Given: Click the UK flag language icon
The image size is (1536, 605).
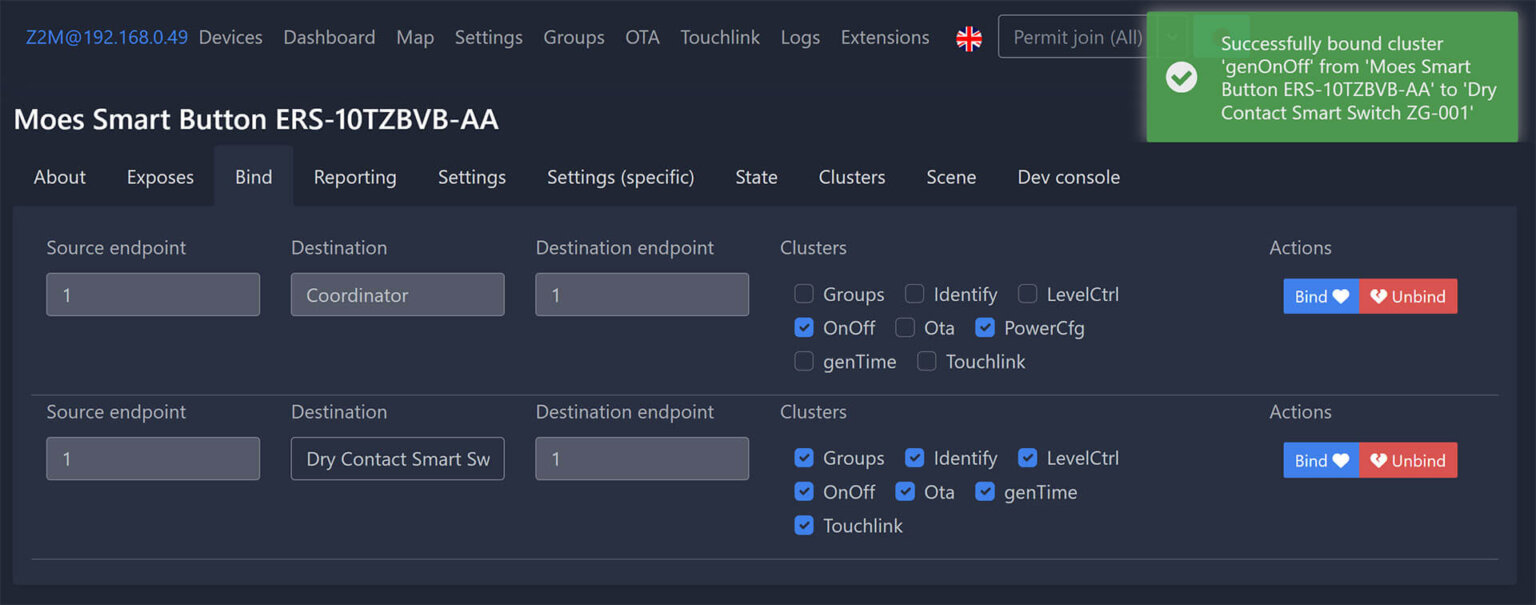Looking at the screenshot, I should click(968, 38).
